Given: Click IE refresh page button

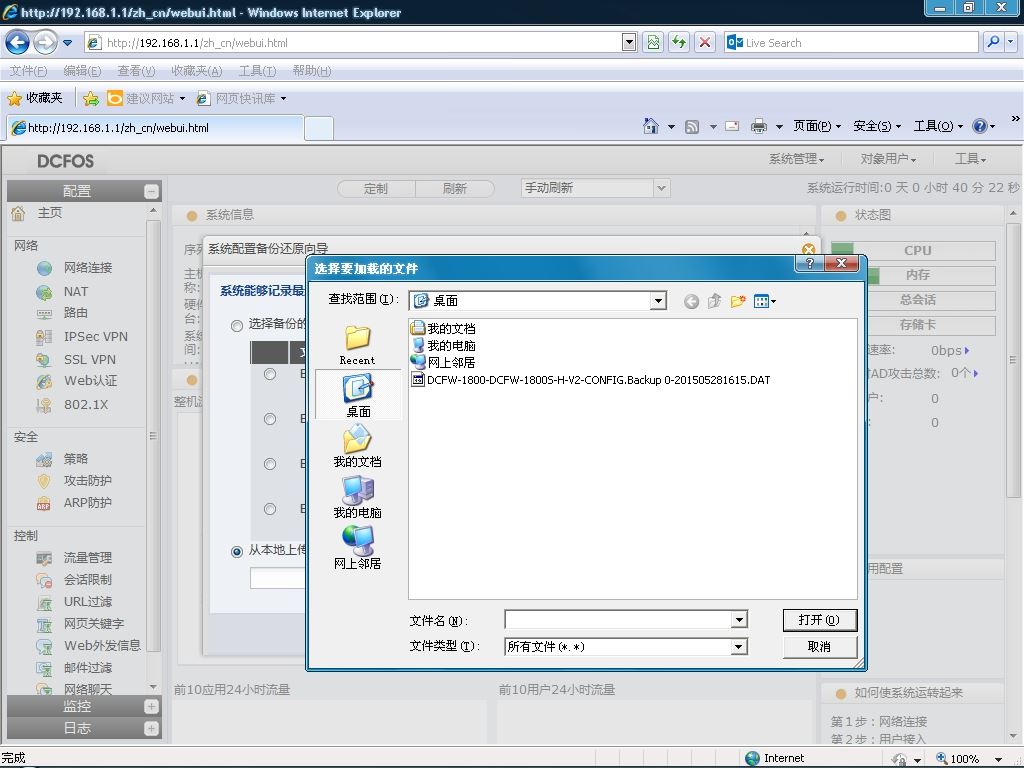Looking at the screenshot, I should [x=679, y=42].
